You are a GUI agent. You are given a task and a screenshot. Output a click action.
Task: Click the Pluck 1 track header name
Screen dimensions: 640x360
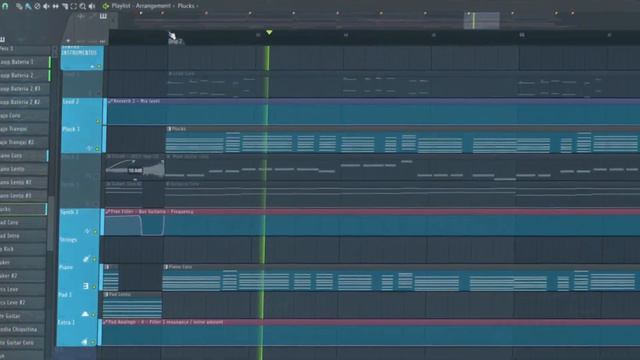tap(71, 129)
